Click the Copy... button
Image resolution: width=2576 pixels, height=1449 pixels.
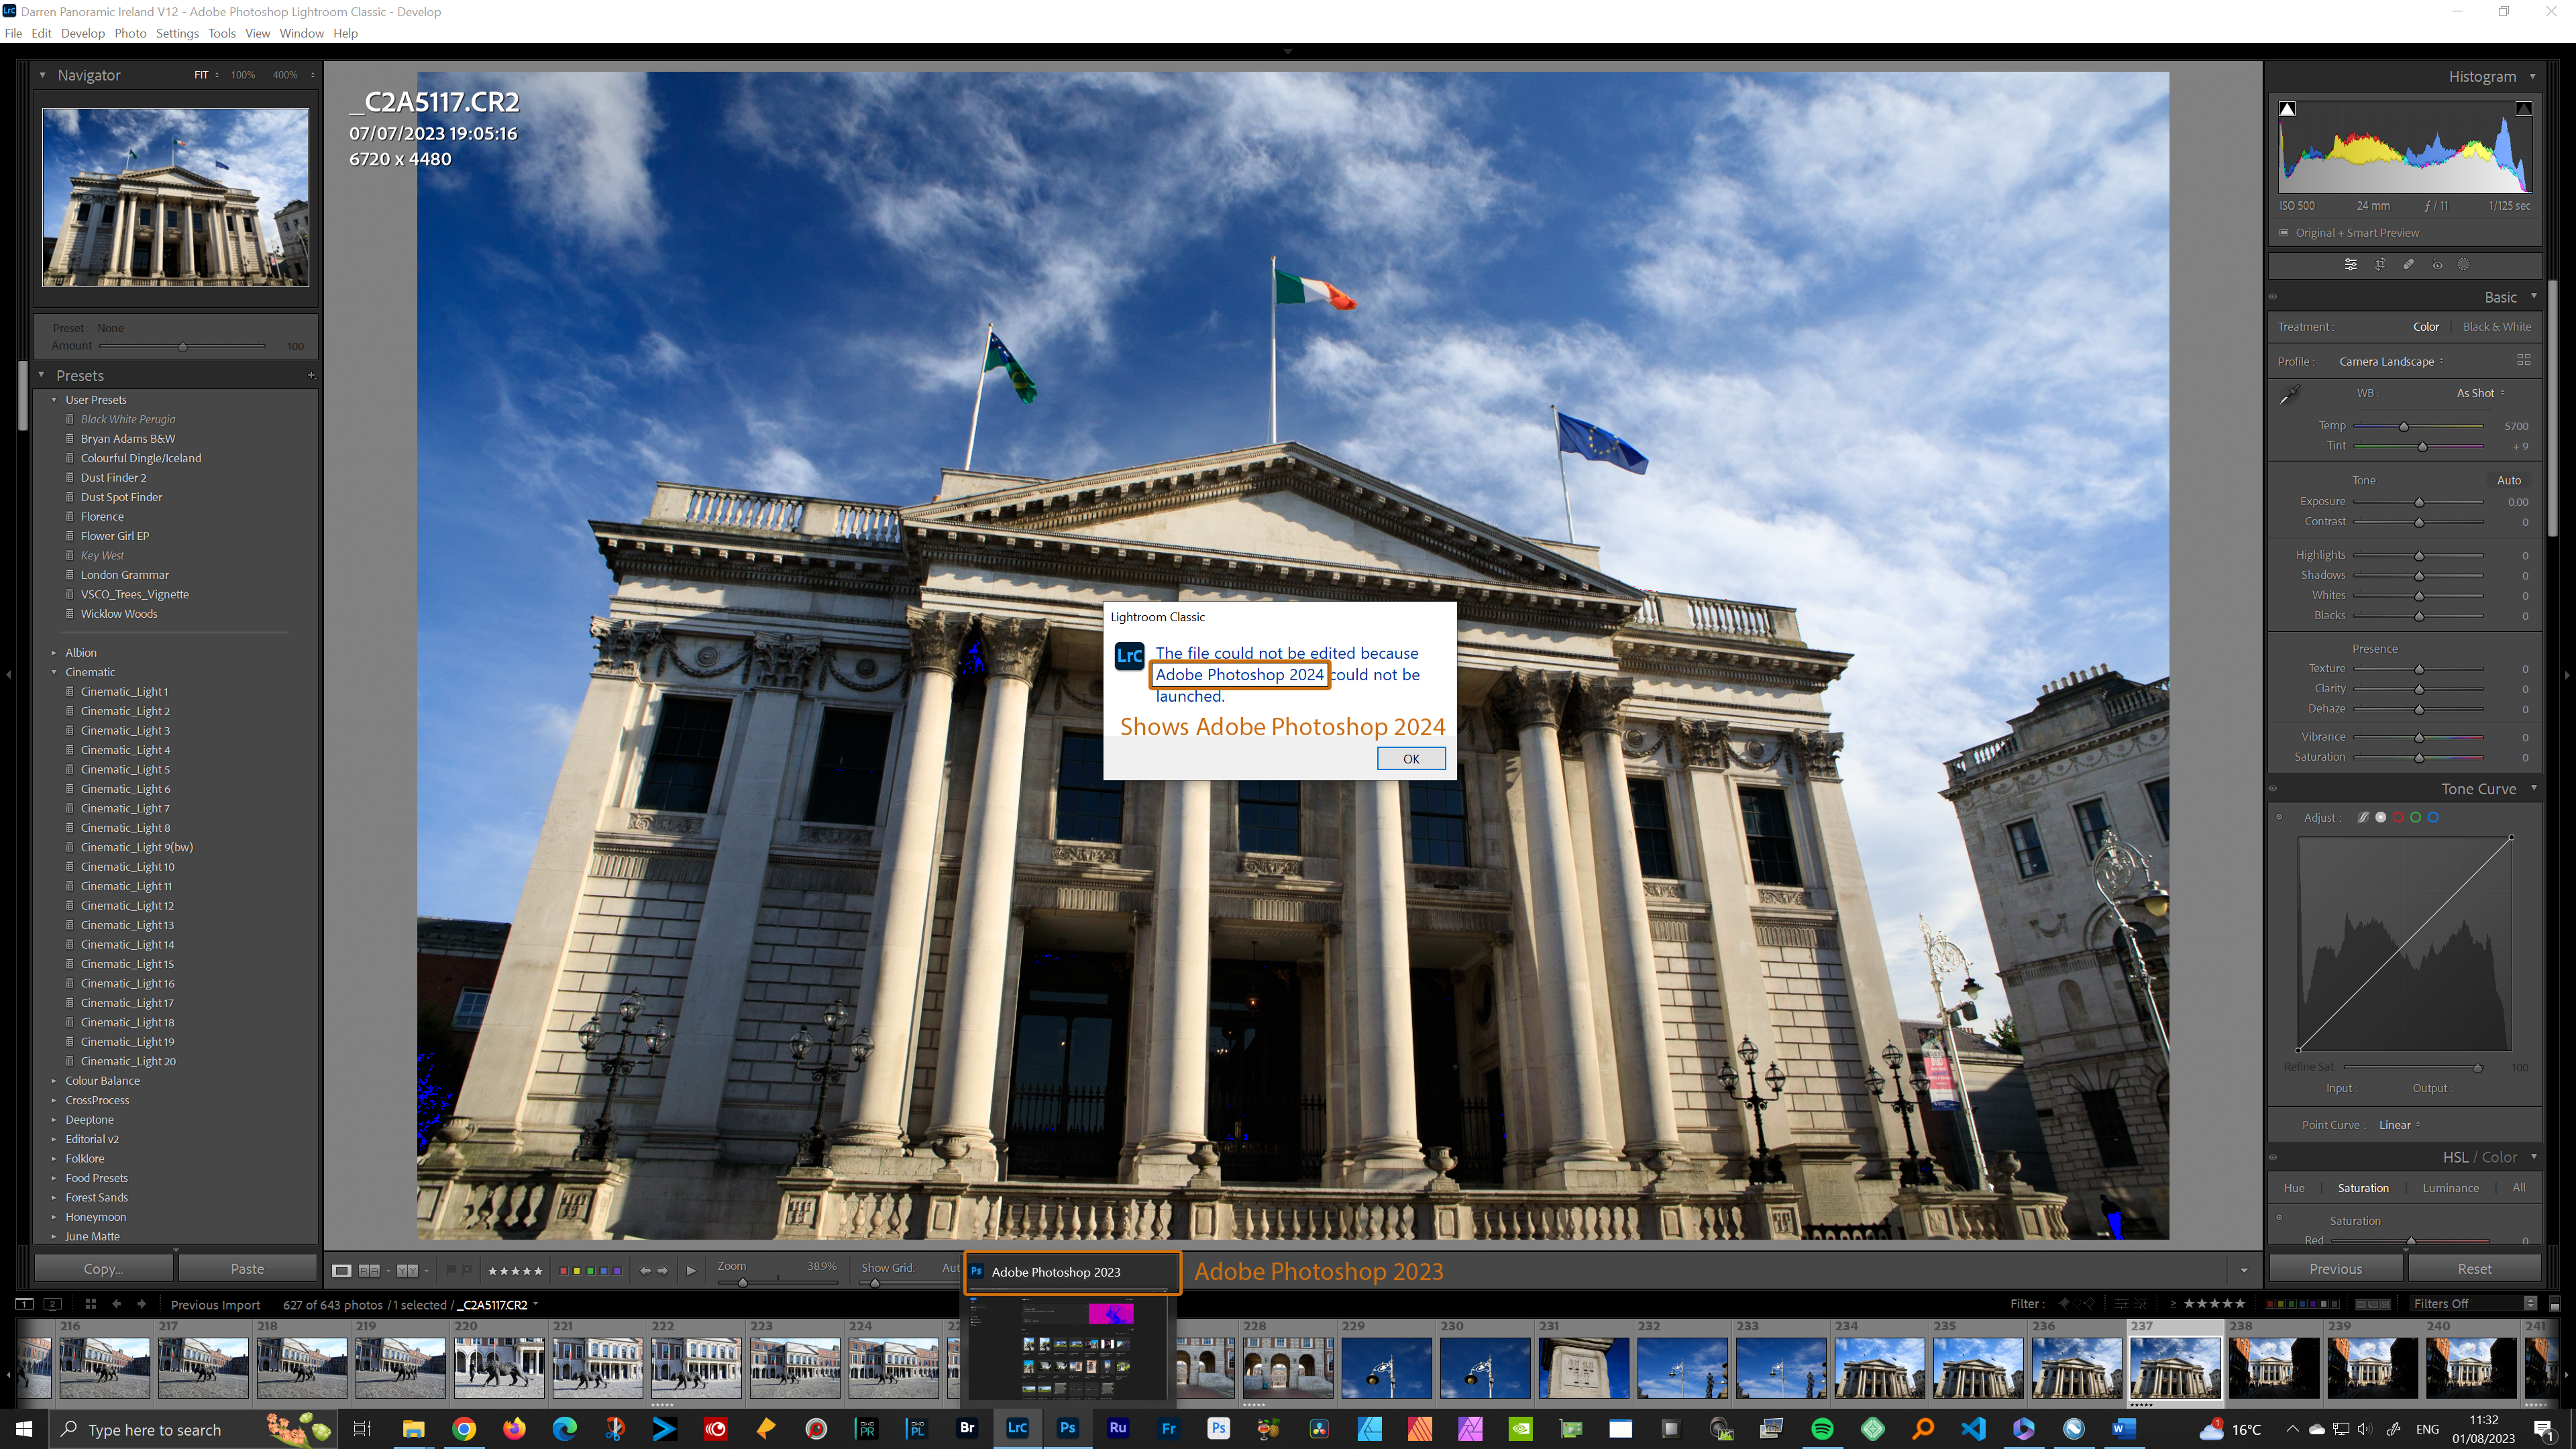104,1269
